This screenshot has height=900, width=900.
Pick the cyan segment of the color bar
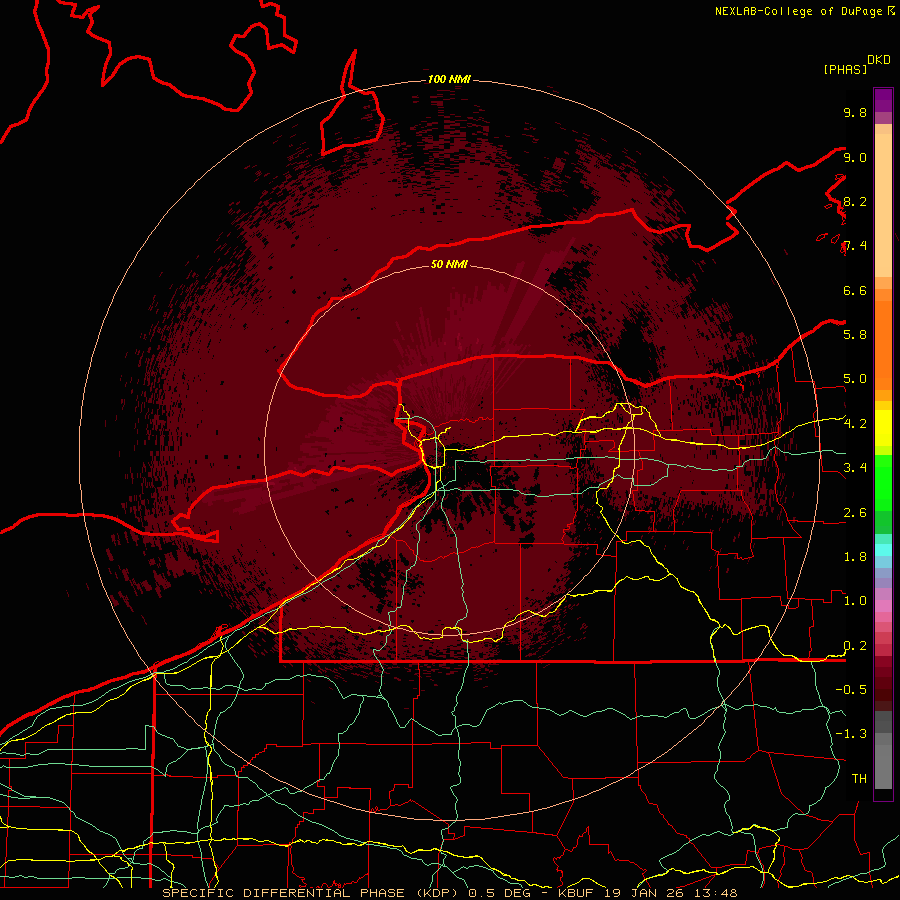pyautogui.click(x=883, y=550)
